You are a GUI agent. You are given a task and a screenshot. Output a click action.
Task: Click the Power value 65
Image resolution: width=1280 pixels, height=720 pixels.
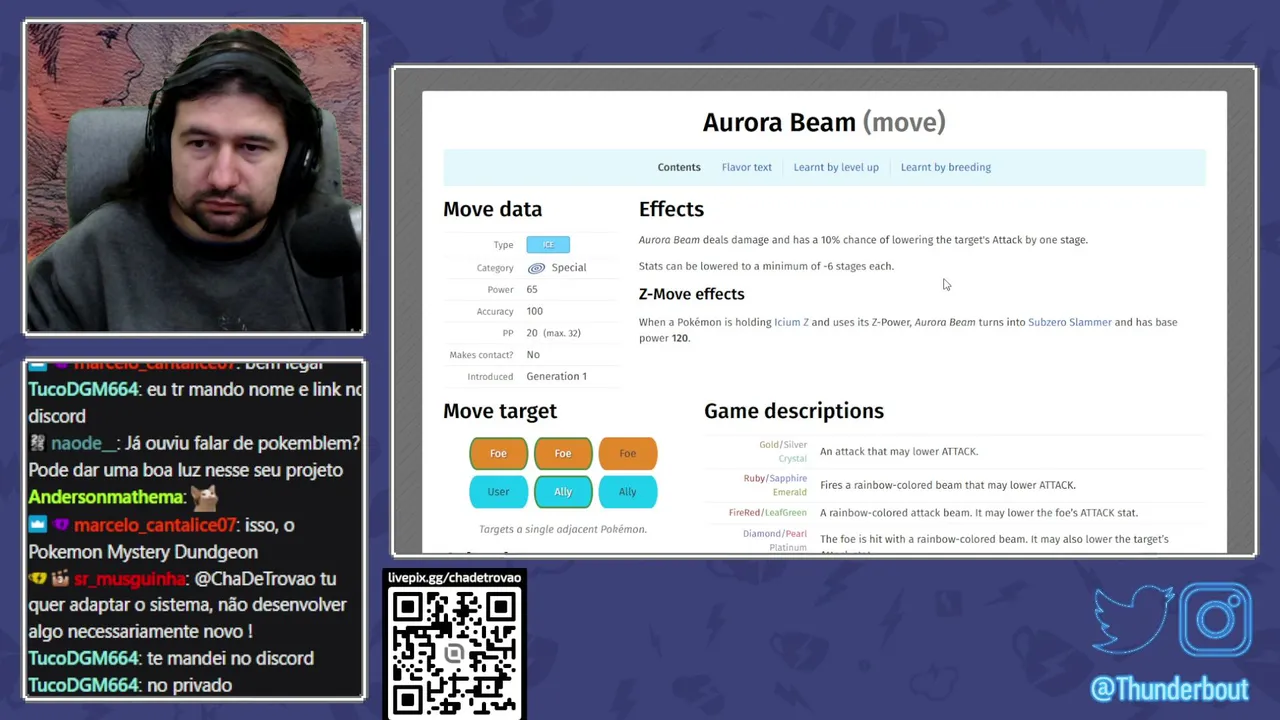532,289
